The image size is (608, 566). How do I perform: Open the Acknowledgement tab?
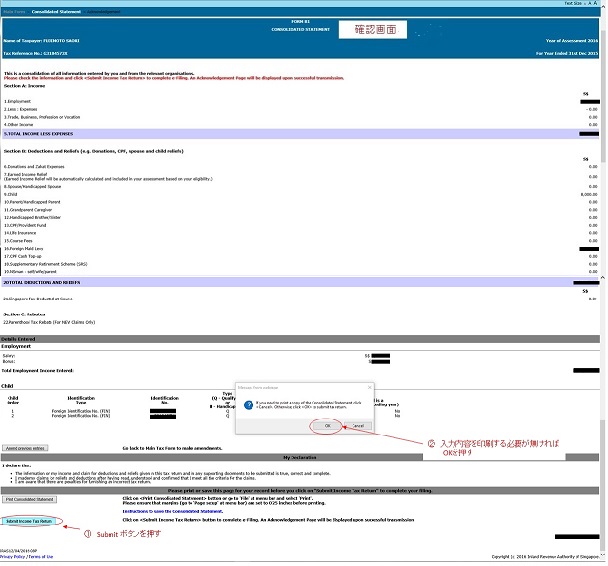tap(103, 12)
